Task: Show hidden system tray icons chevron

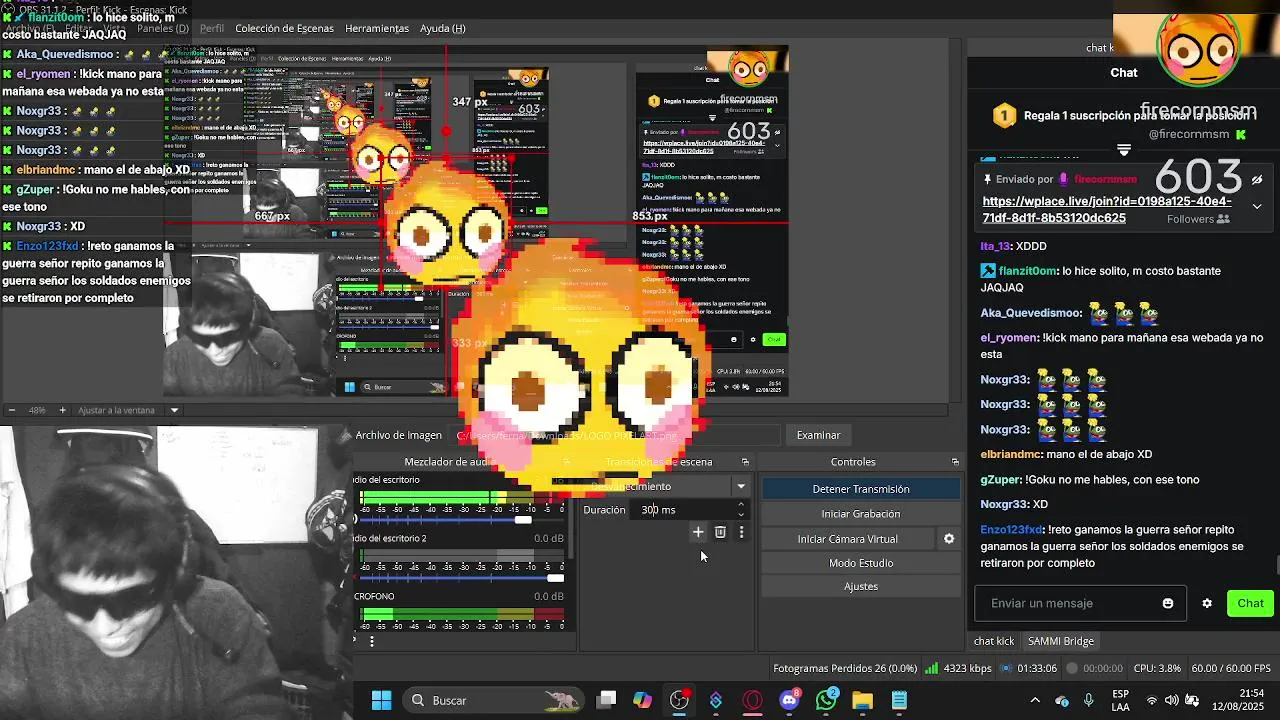Action: [x=1035, y=700]
